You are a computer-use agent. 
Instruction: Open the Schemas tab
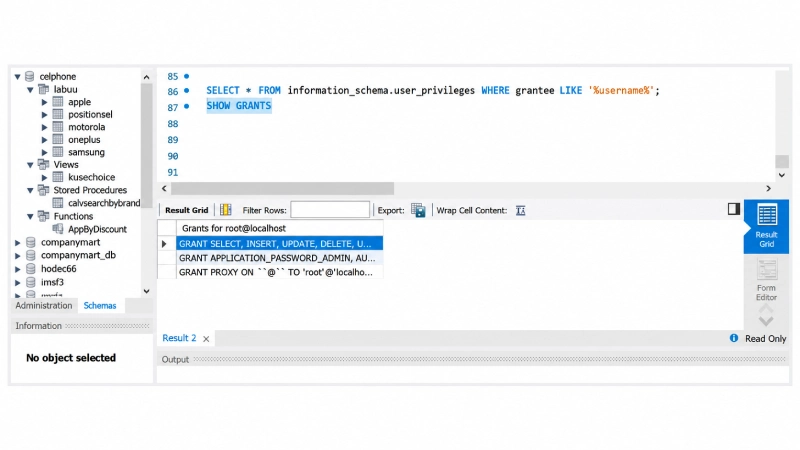tap(100, 306)
